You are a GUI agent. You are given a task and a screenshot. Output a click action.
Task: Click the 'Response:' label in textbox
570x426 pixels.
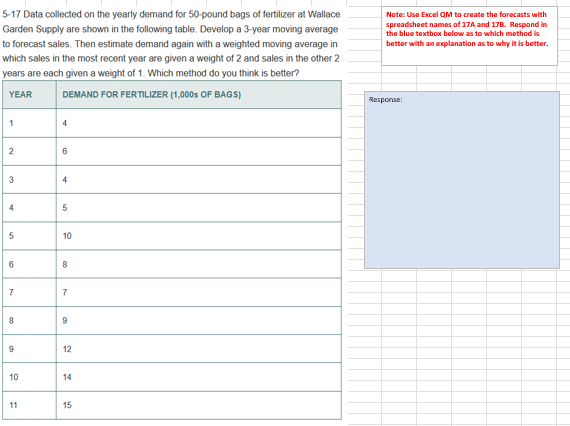[x=385, y=100]
